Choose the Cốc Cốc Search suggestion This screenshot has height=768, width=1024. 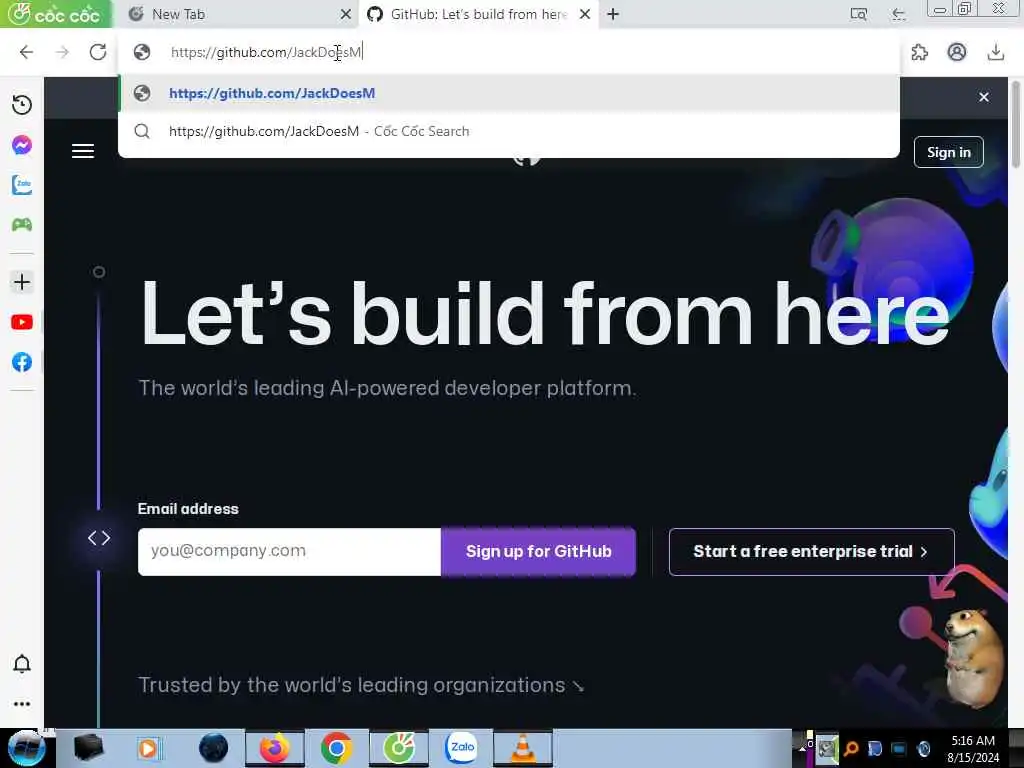509,131
